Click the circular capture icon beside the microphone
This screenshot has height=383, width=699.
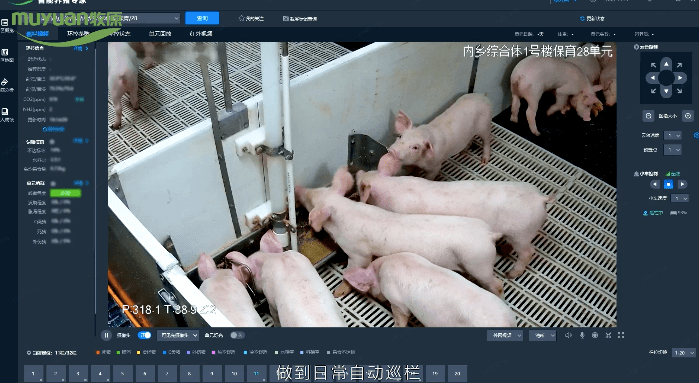(595, 335)
